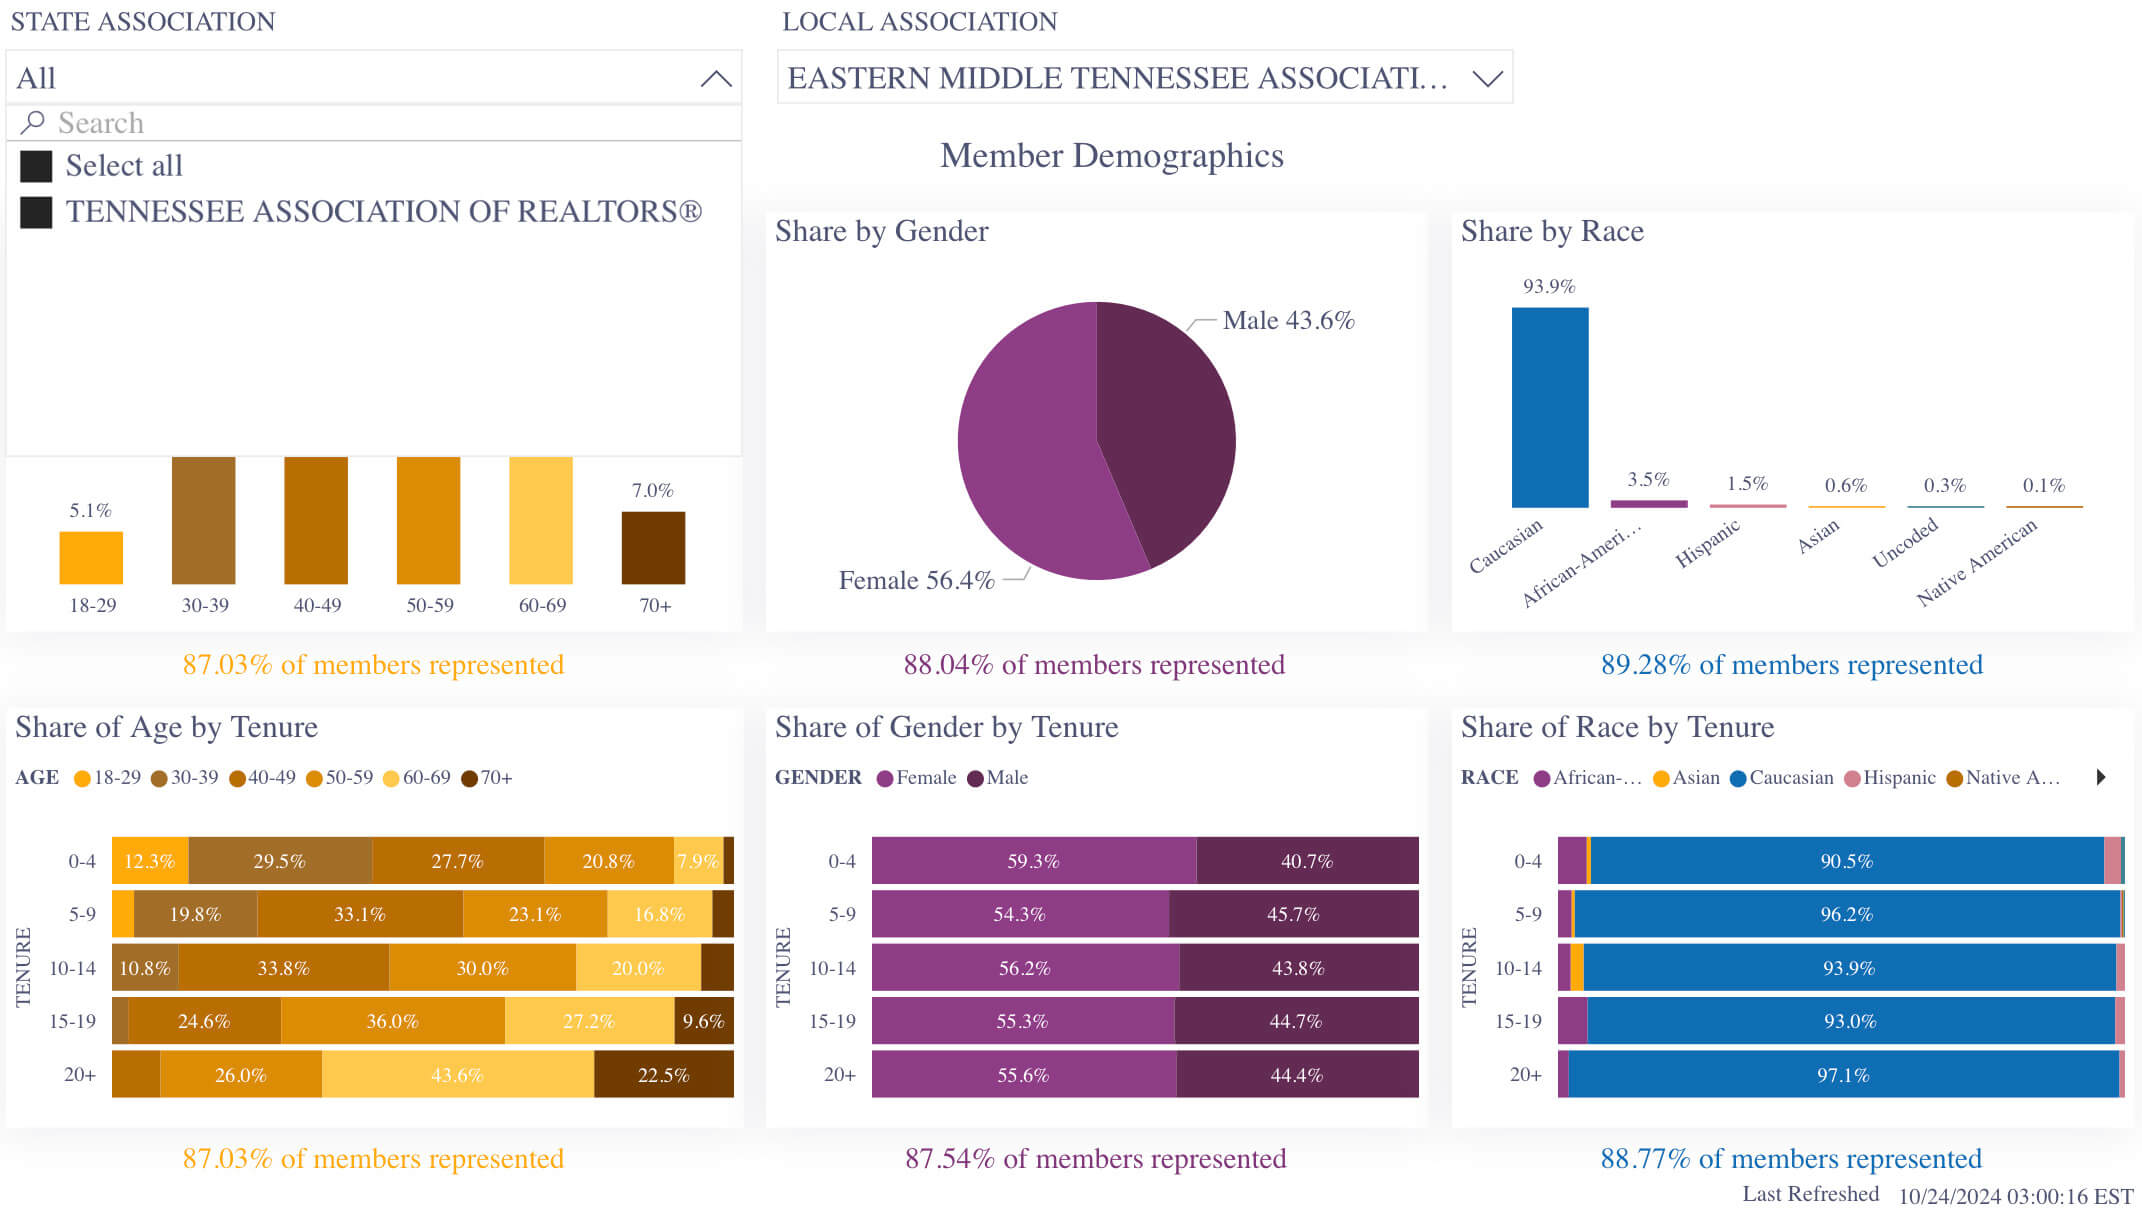Show more race legend items arrow

pos(2101,777)
